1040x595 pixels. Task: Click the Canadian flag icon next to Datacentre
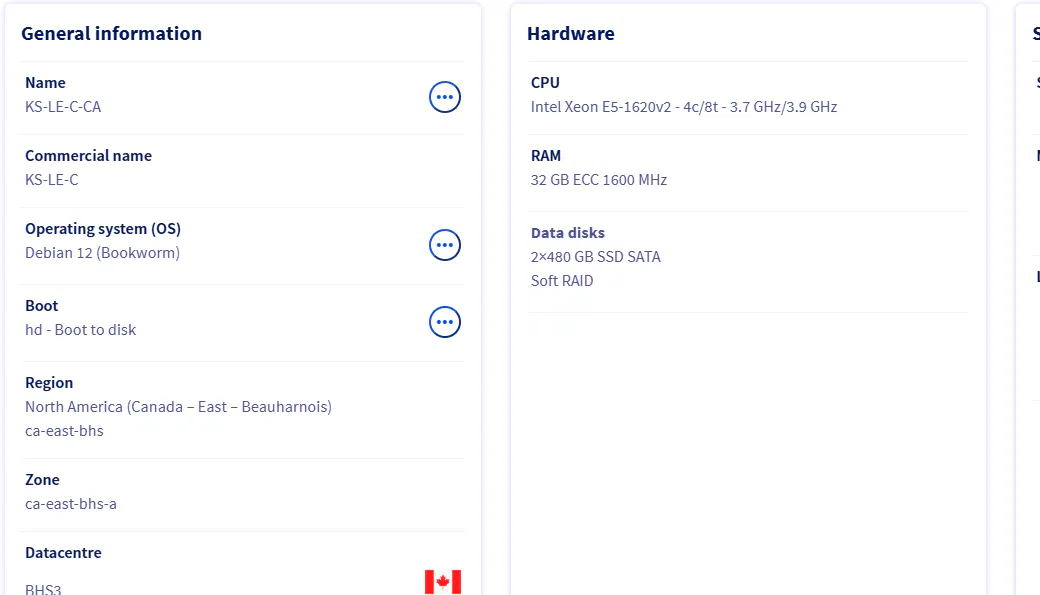tap(443, 582)
